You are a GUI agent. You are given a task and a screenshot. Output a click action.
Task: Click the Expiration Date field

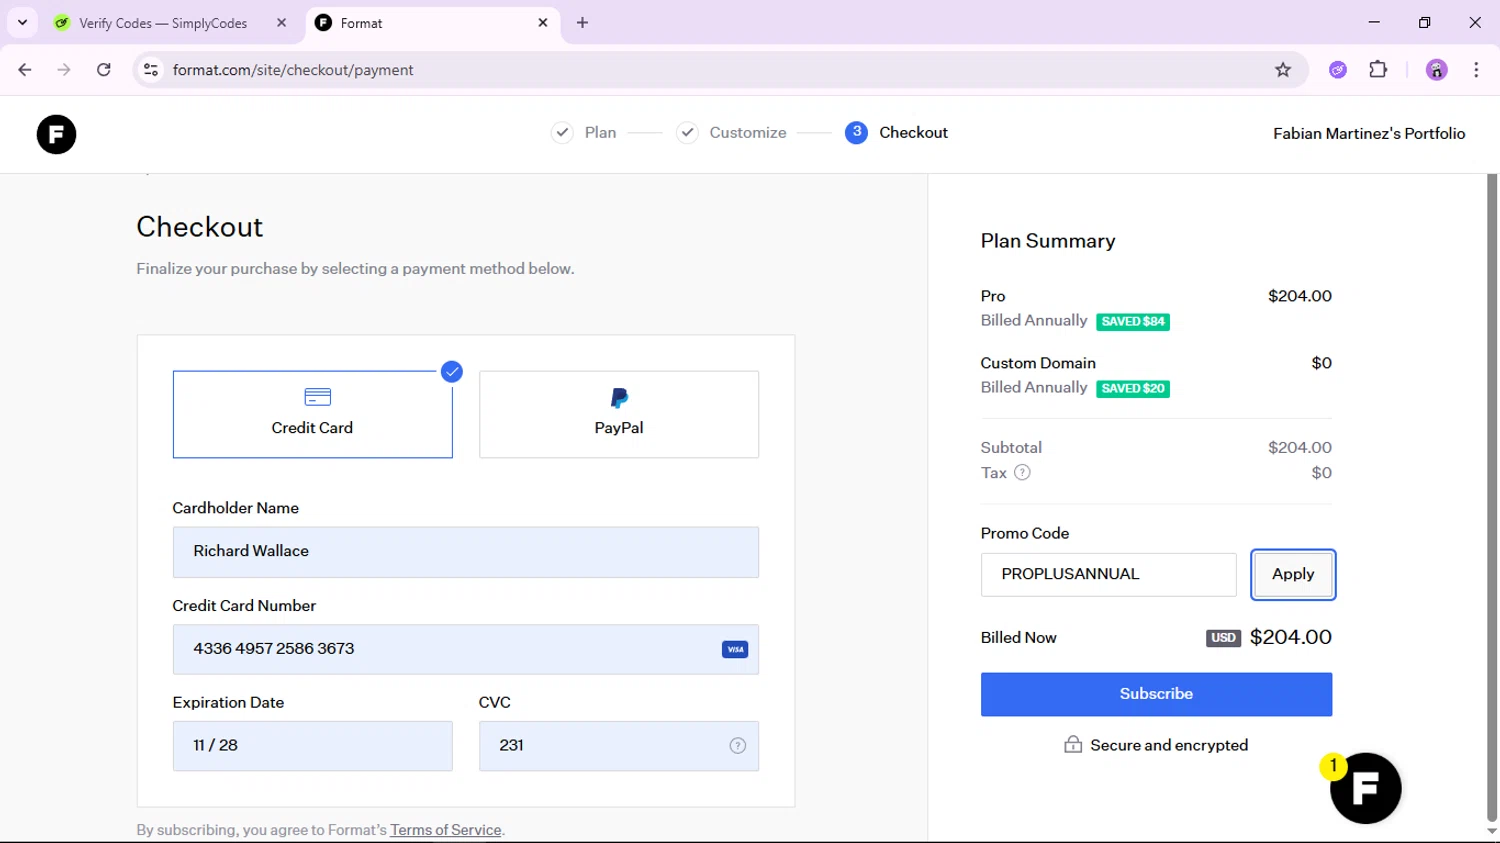(312, 746)
